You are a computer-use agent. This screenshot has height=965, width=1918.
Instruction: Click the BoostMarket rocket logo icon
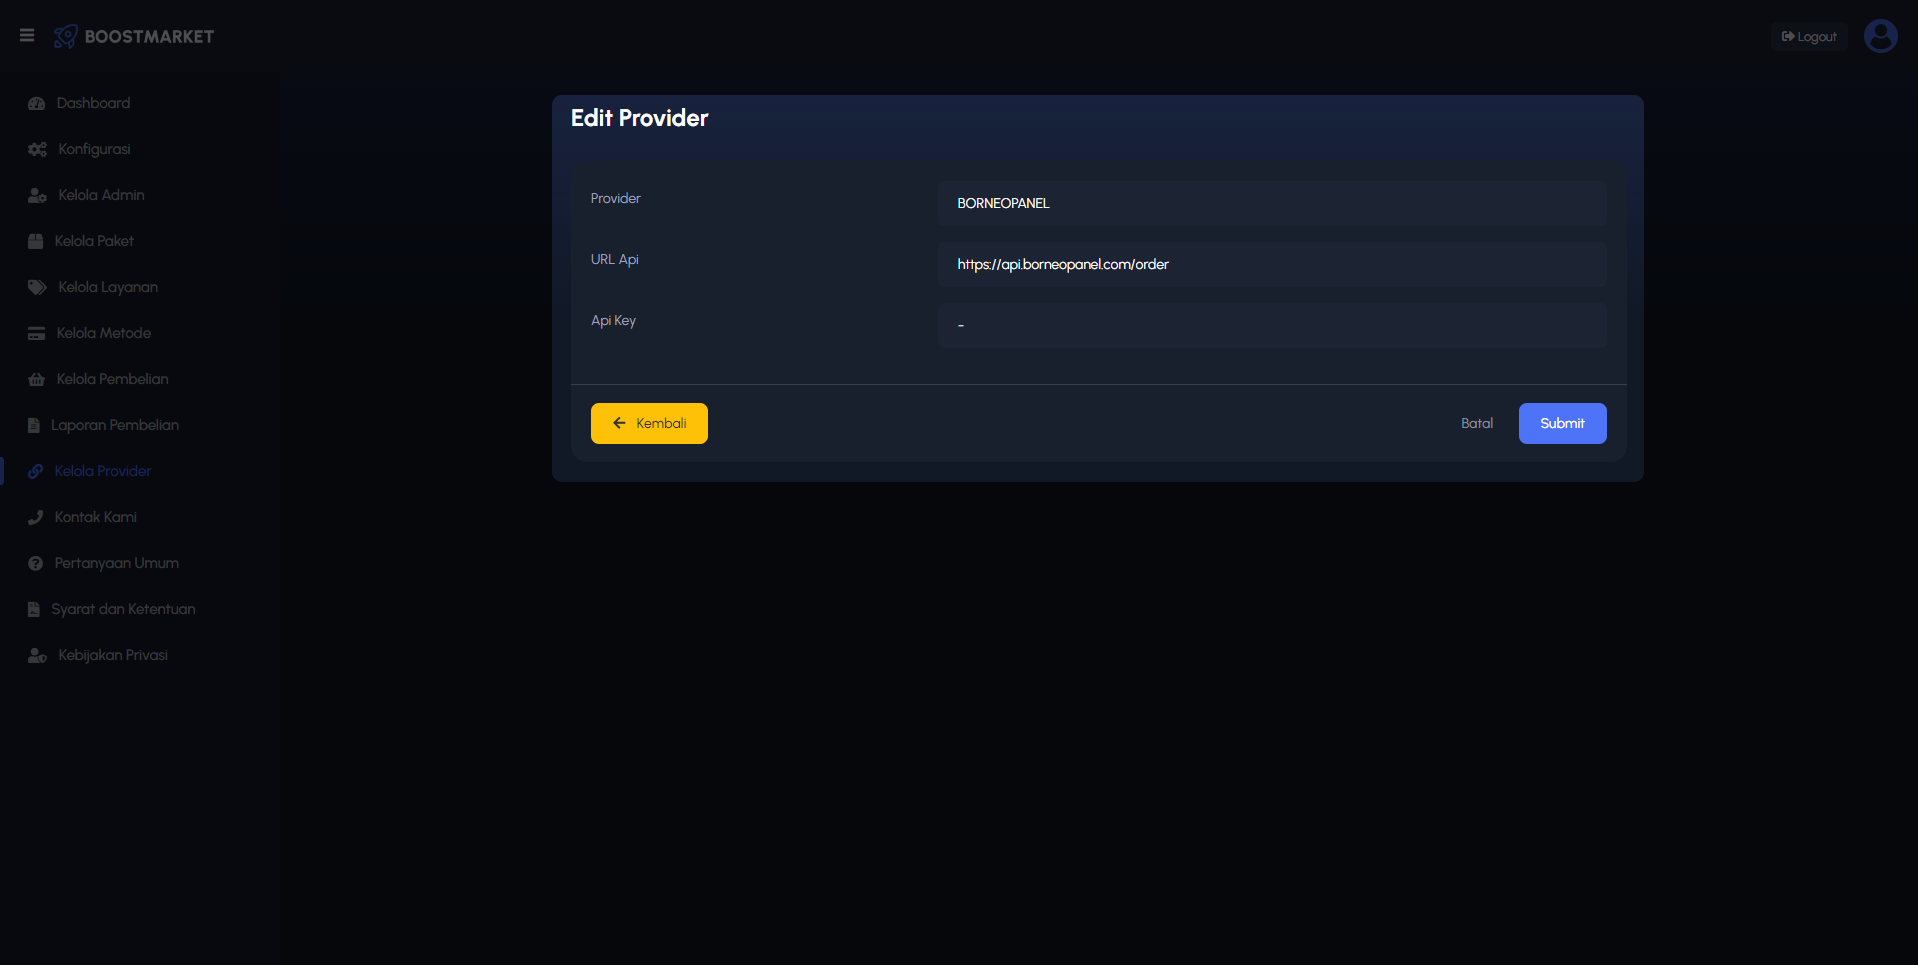click(66, 36)
